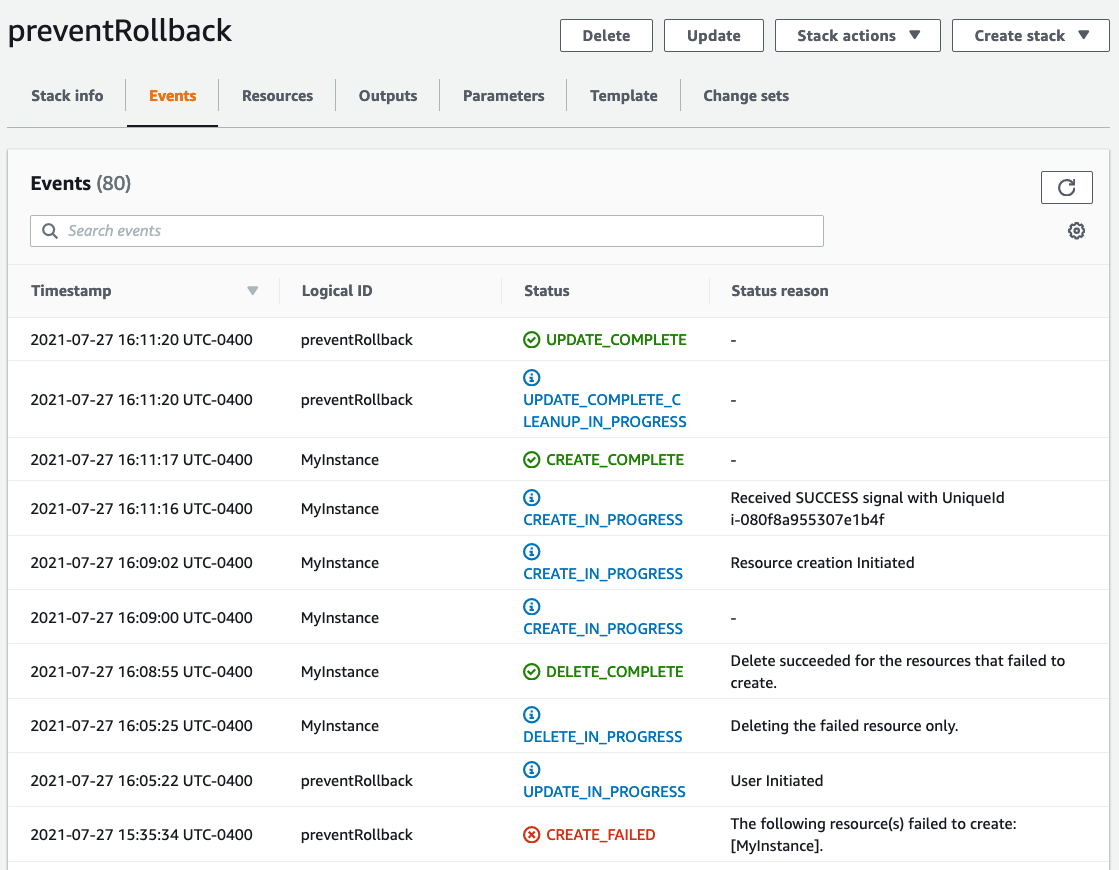Click the Update button for the stack
The width and height of the screenshot is (1119, 870).
click(713, 35)
